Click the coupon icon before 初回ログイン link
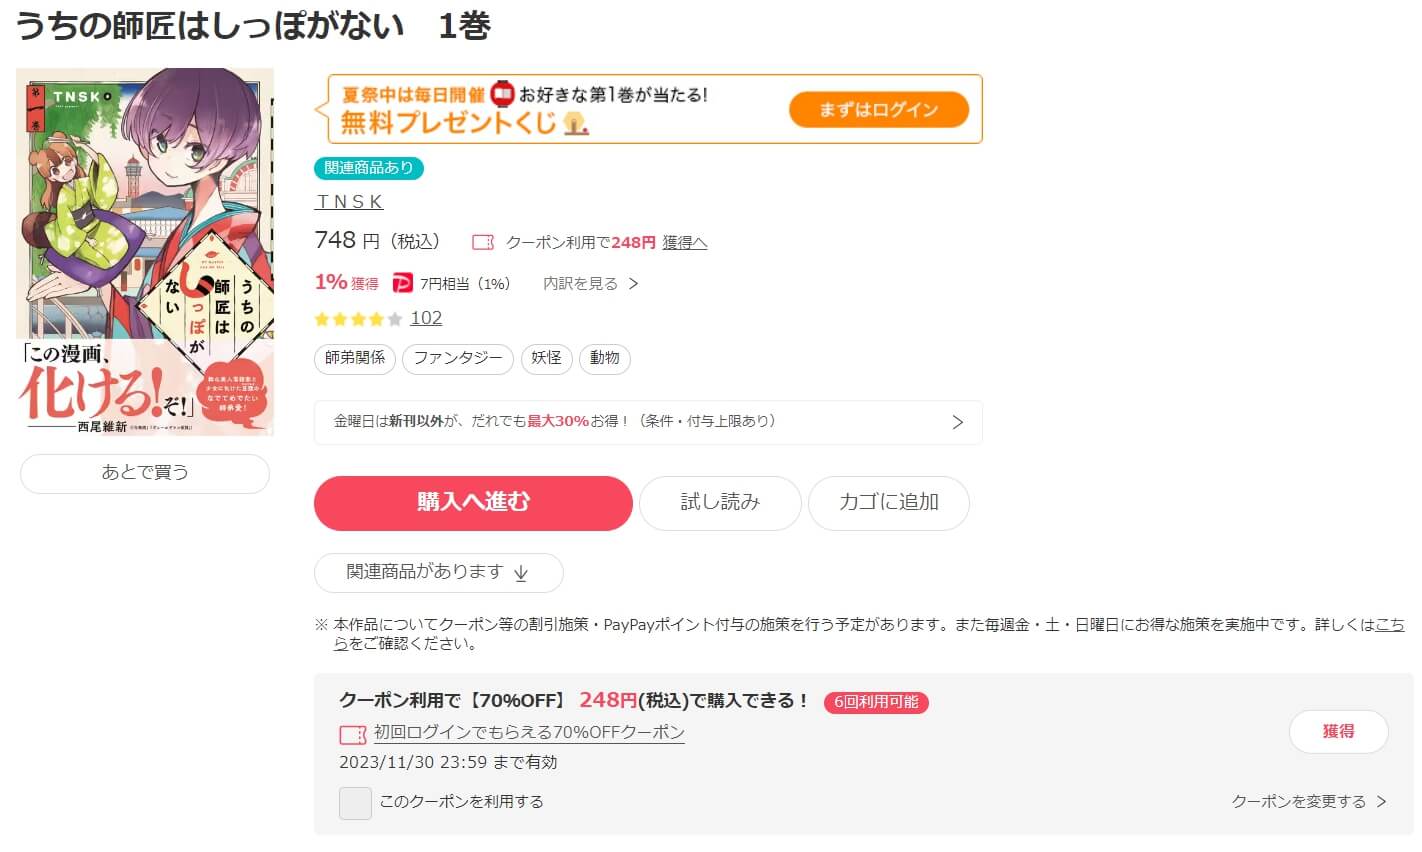1422x852 pixels. [353, 735]
